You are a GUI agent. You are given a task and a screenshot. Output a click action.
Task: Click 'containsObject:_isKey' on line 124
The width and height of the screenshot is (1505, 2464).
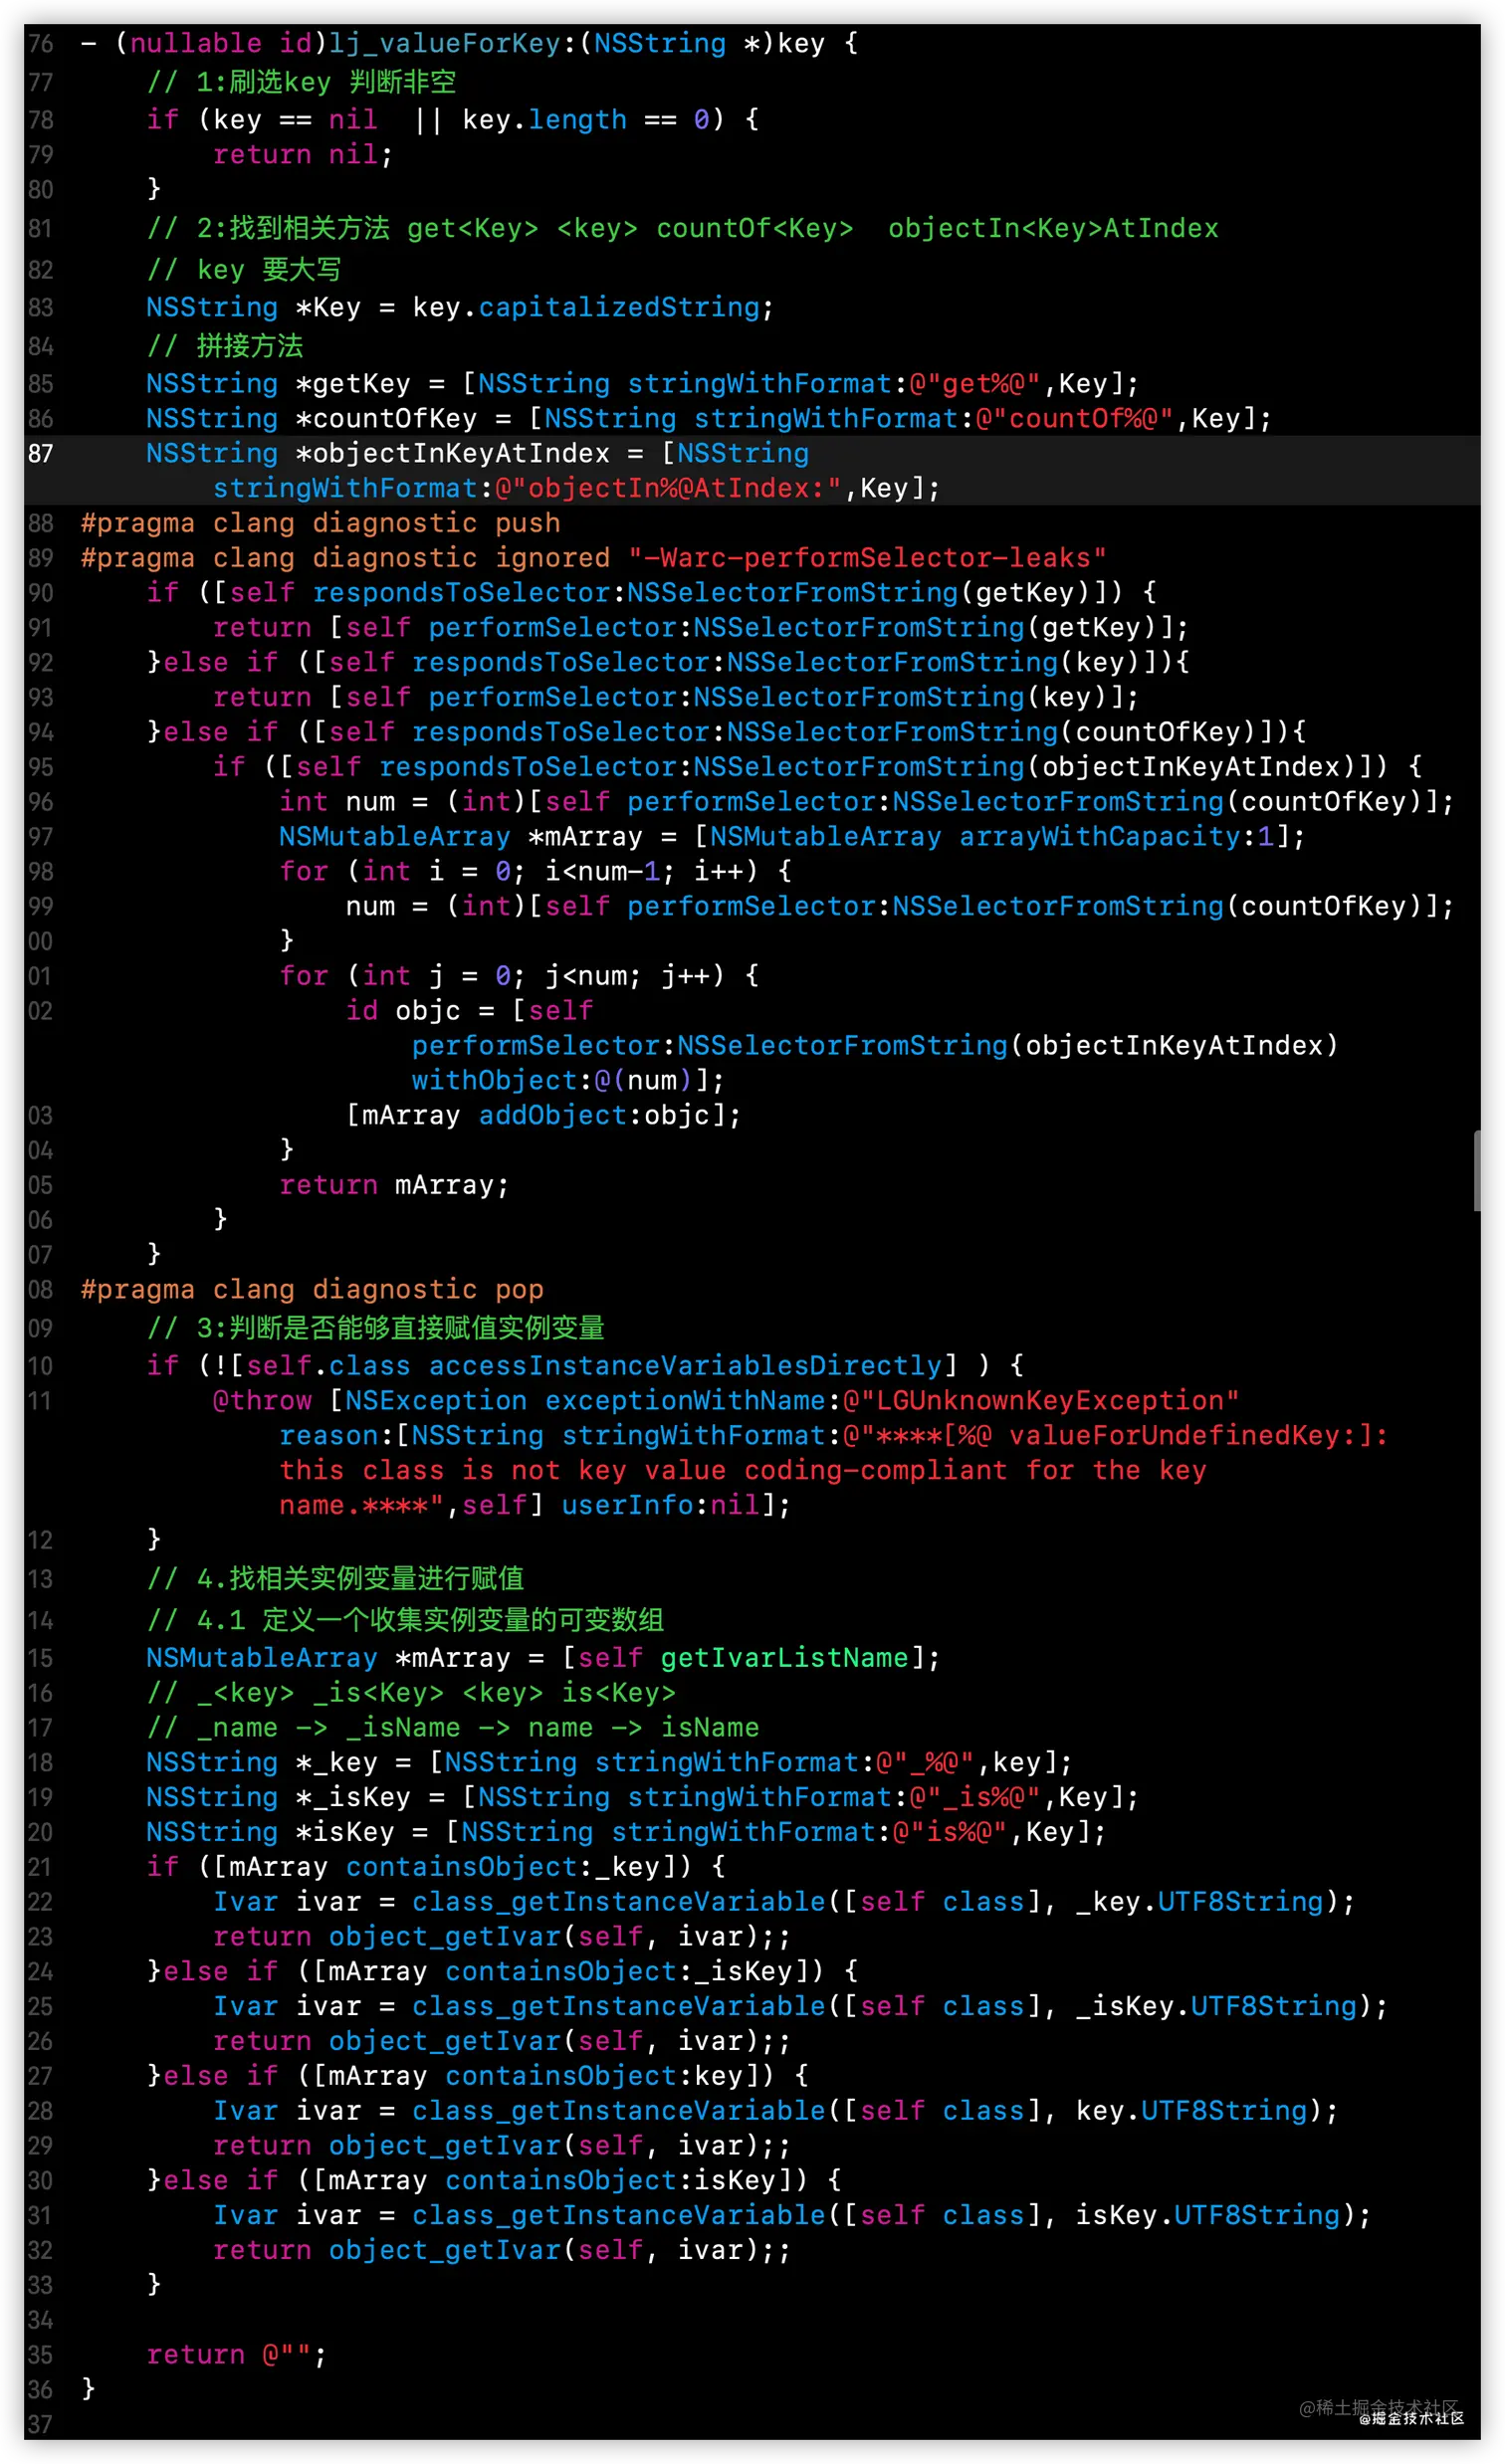coord(619,1971)
